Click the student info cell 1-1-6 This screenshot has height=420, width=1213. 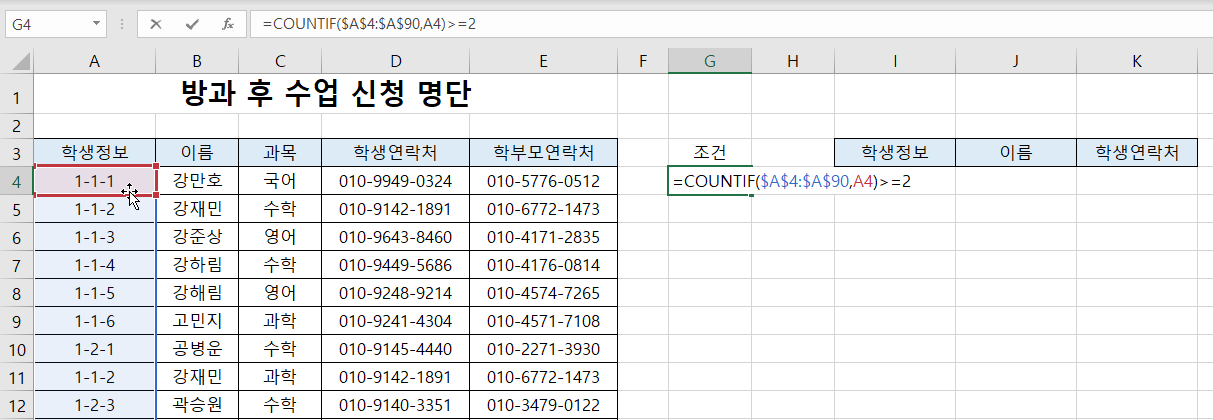coord(94,321)
